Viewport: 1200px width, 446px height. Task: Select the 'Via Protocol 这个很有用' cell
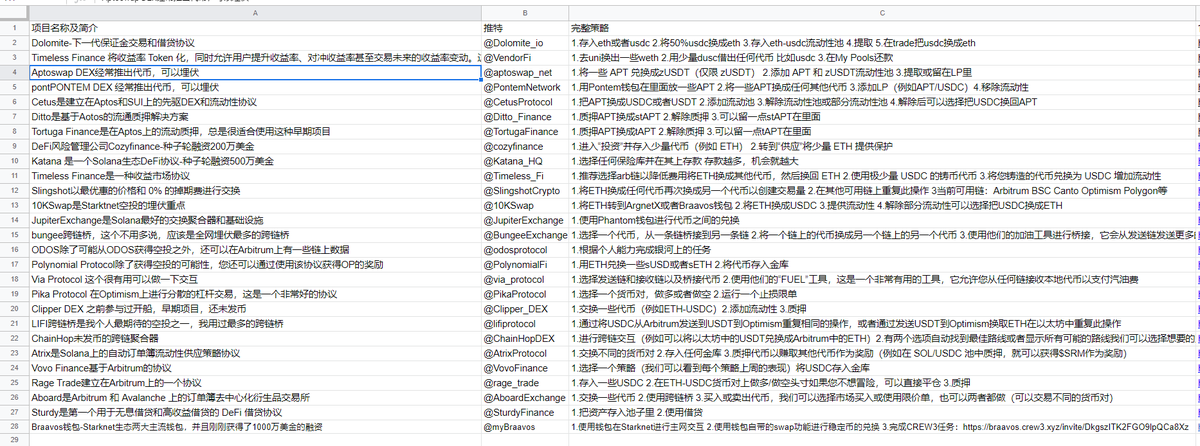[254, 278]
